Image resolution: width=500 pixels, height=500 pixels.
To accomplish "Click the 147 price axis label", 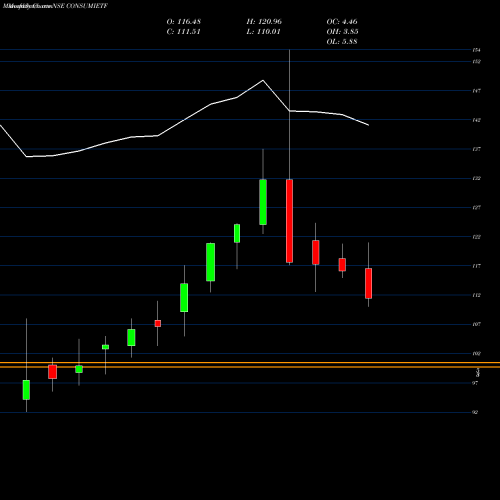I will pos(476,91).
